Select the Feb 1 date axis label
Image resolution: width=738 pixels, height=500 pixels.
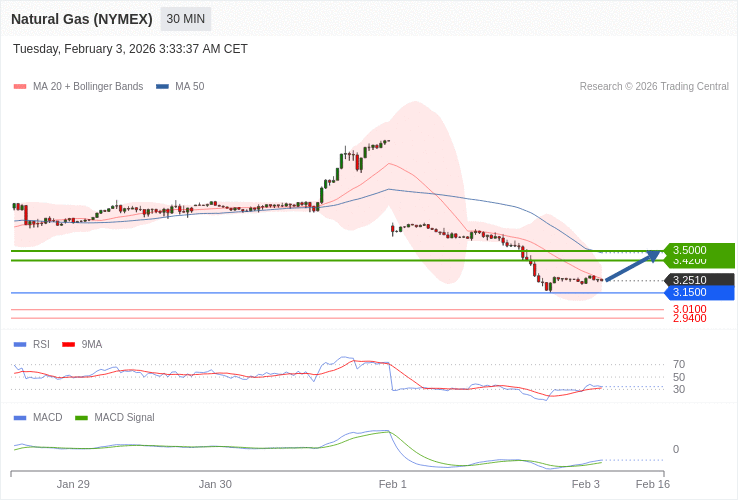pyautogui.click(x=392, y=484)
